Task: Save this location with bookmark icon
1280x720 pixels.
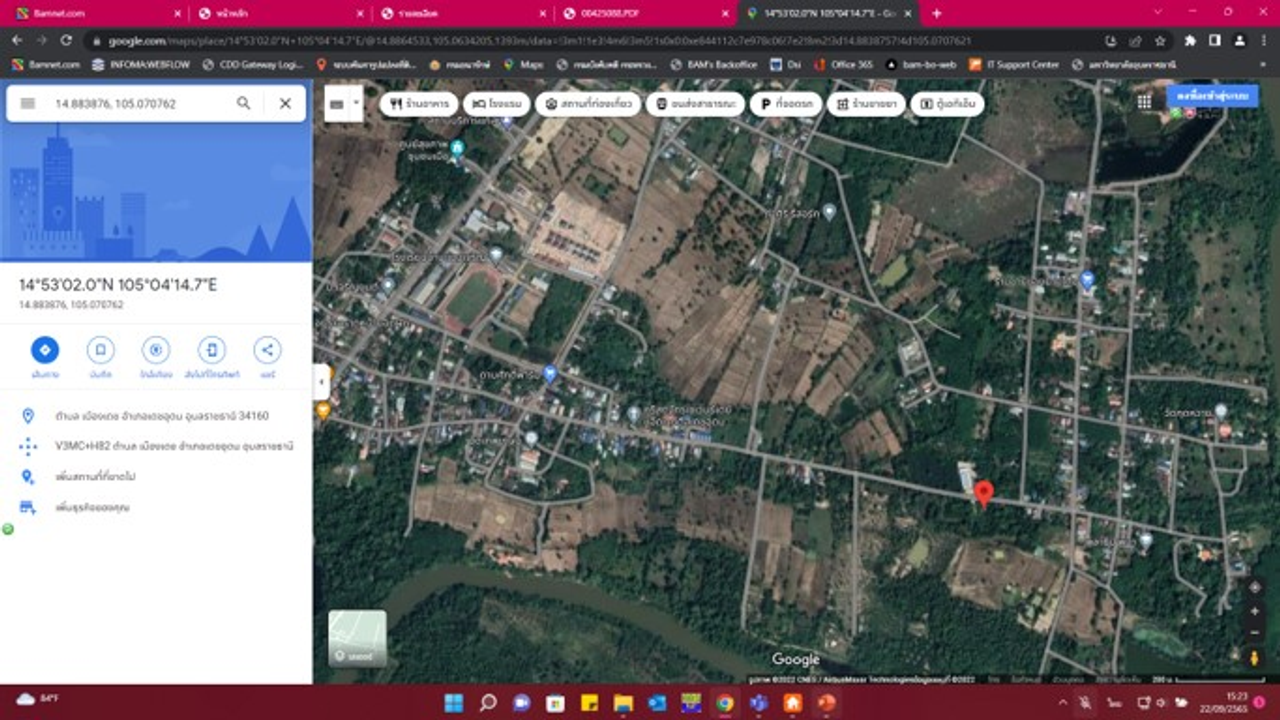Action: coord(100,350)
